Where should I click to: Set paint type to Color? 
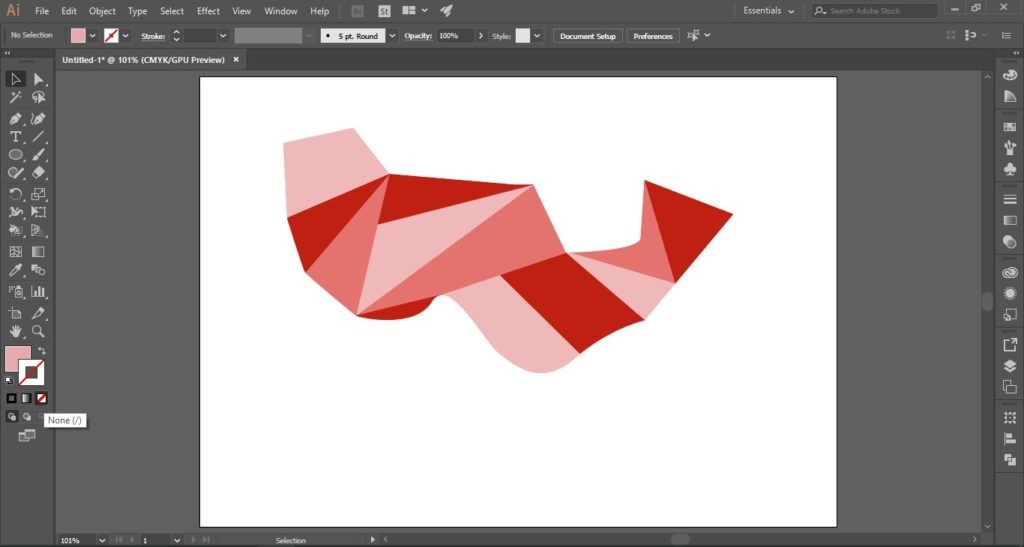[11, 398]
